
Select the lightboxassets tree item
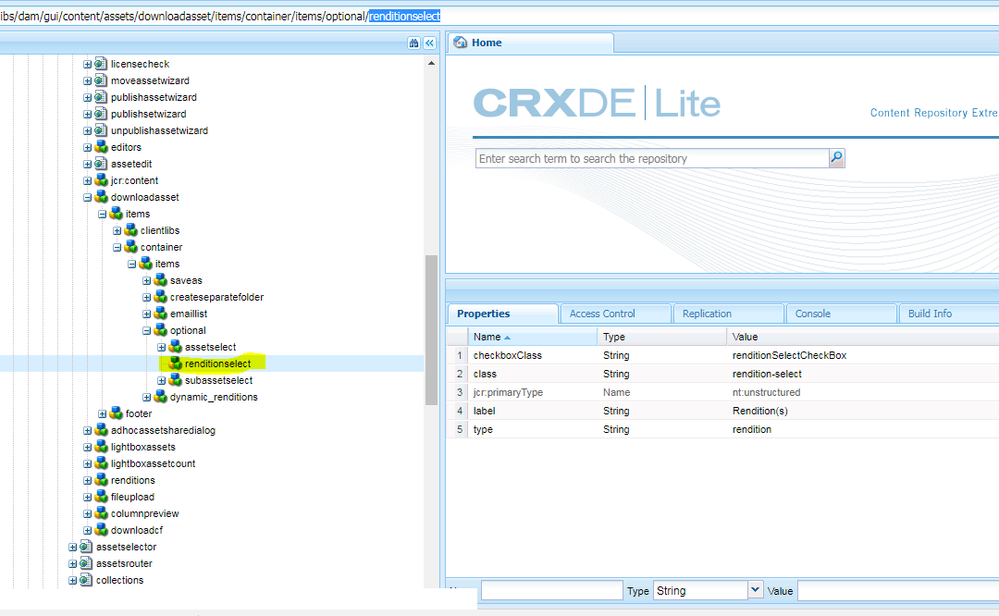point(143,447)
